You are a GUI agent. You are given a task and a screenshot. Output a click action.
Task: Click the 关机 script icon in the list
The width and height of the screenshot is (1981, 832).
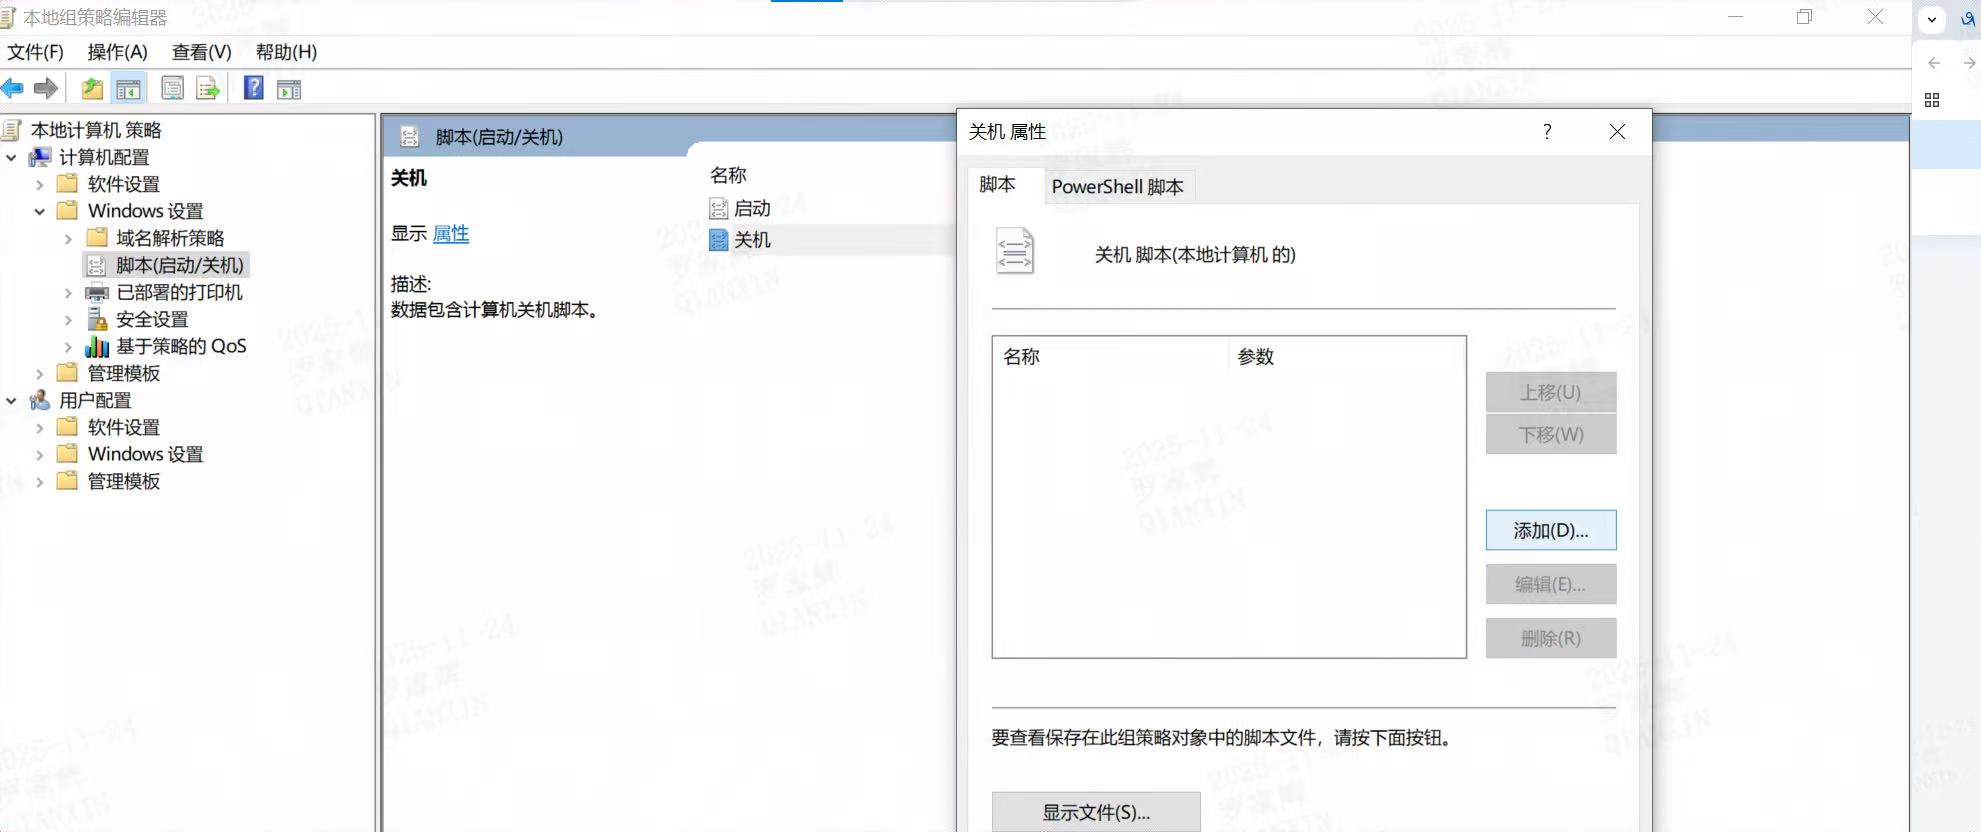[x=718, y=240]
